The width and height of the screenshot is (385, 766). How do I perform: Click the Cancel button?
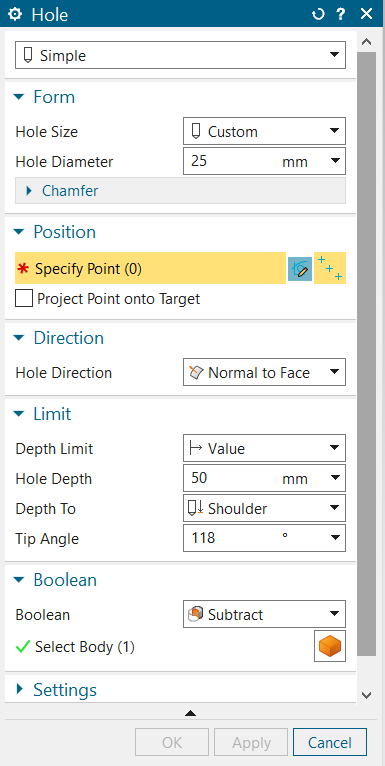click(x=330, y=743)
